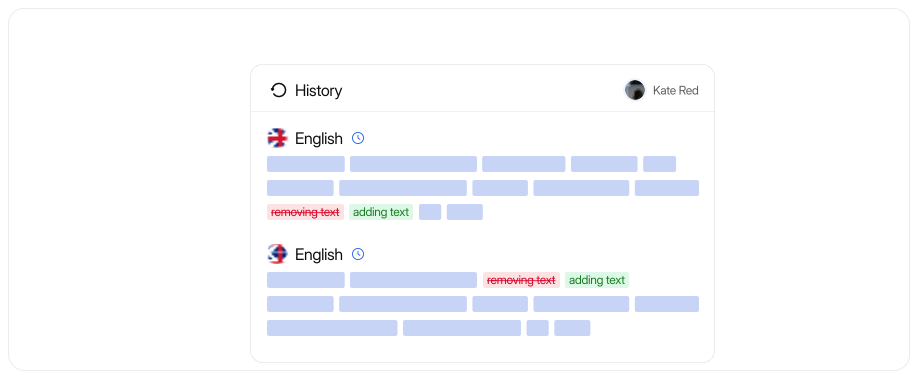The height and width of the screenshot is (380, 918).
Task: Click the first entry's "removing text" red tag
Action: pyautogui.click(x=305, y=212)
